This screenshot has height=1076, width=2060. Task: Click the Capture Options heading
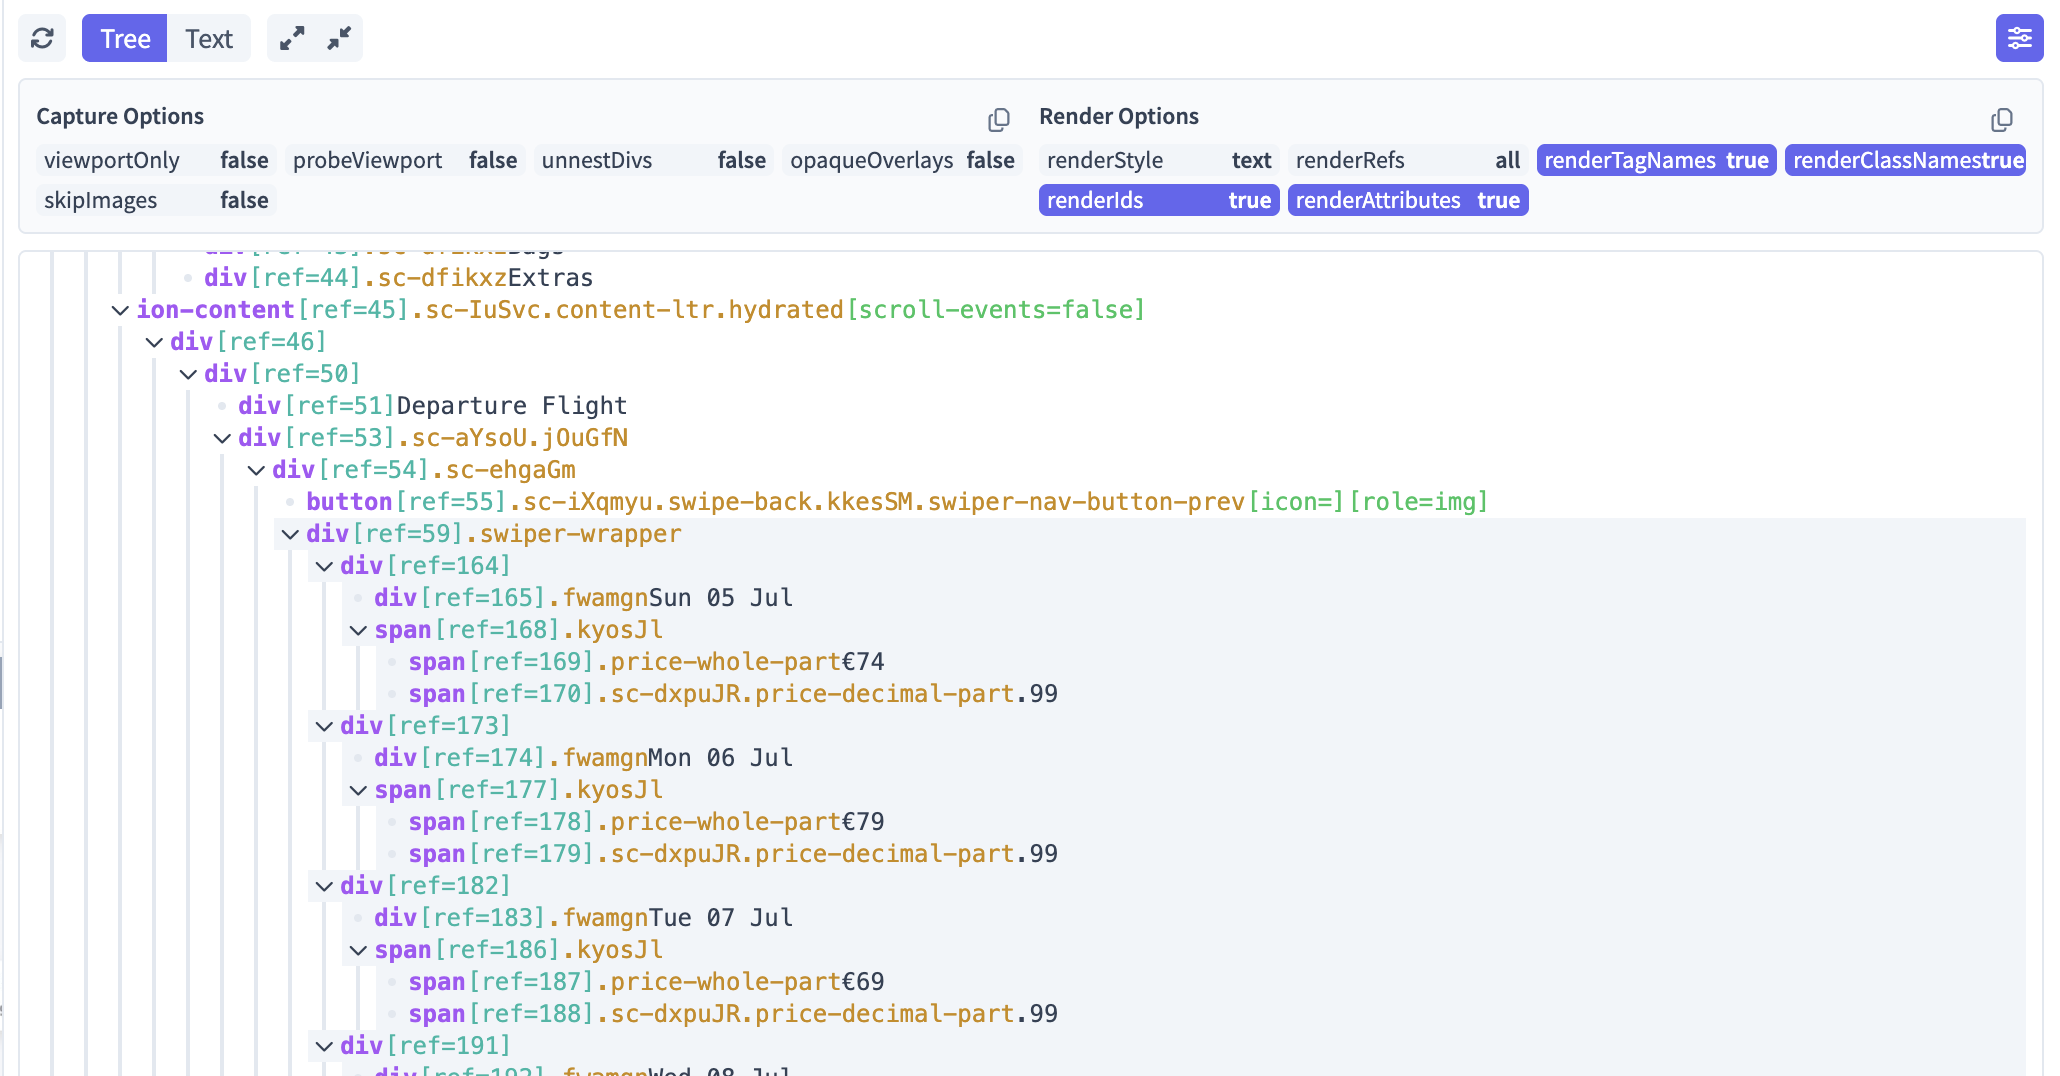(120, 116)
